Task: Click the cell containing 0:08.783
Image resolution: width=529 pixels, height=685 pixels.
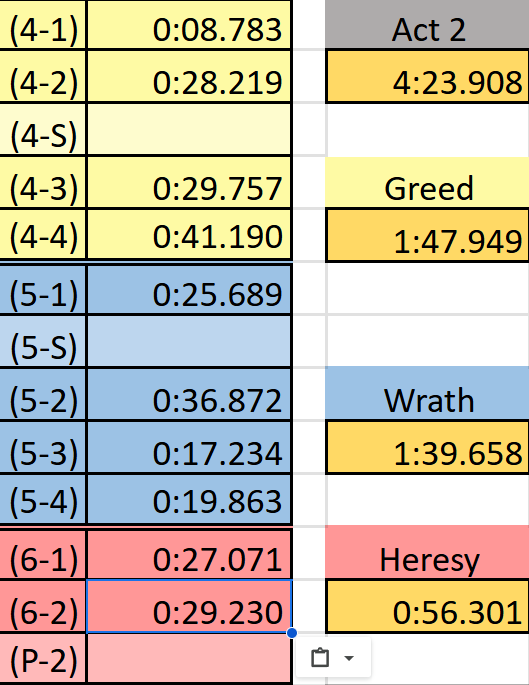Action: click(x=189, y=24)
